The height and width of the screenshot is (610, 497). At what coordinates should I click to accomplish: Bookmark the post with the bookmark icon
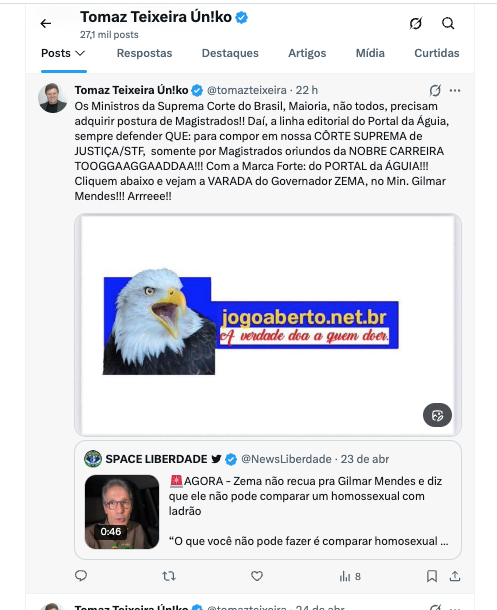point(432,576)
